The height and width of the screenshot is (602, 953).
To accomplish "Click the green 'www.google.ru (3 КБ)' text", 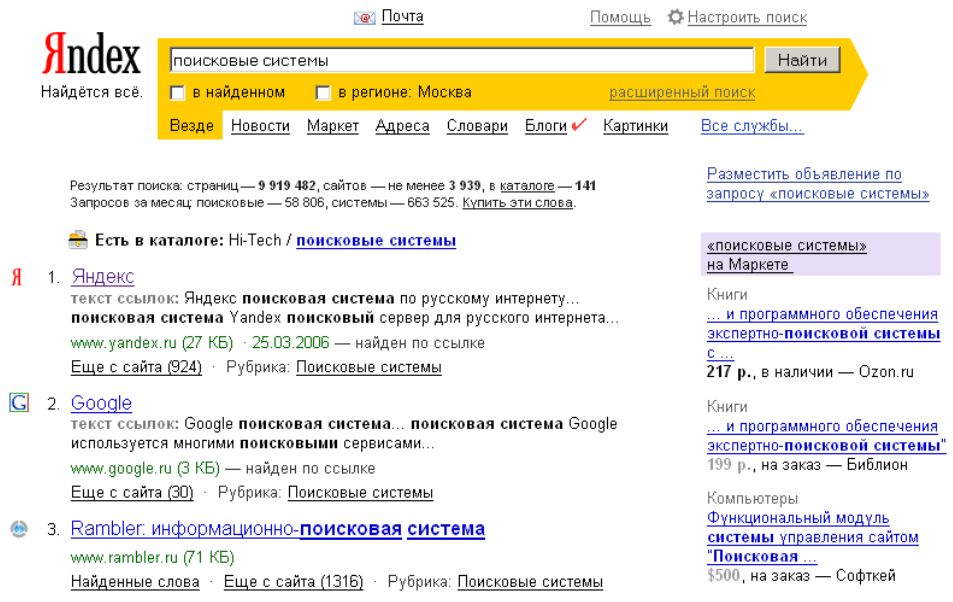I will (145, 468).
